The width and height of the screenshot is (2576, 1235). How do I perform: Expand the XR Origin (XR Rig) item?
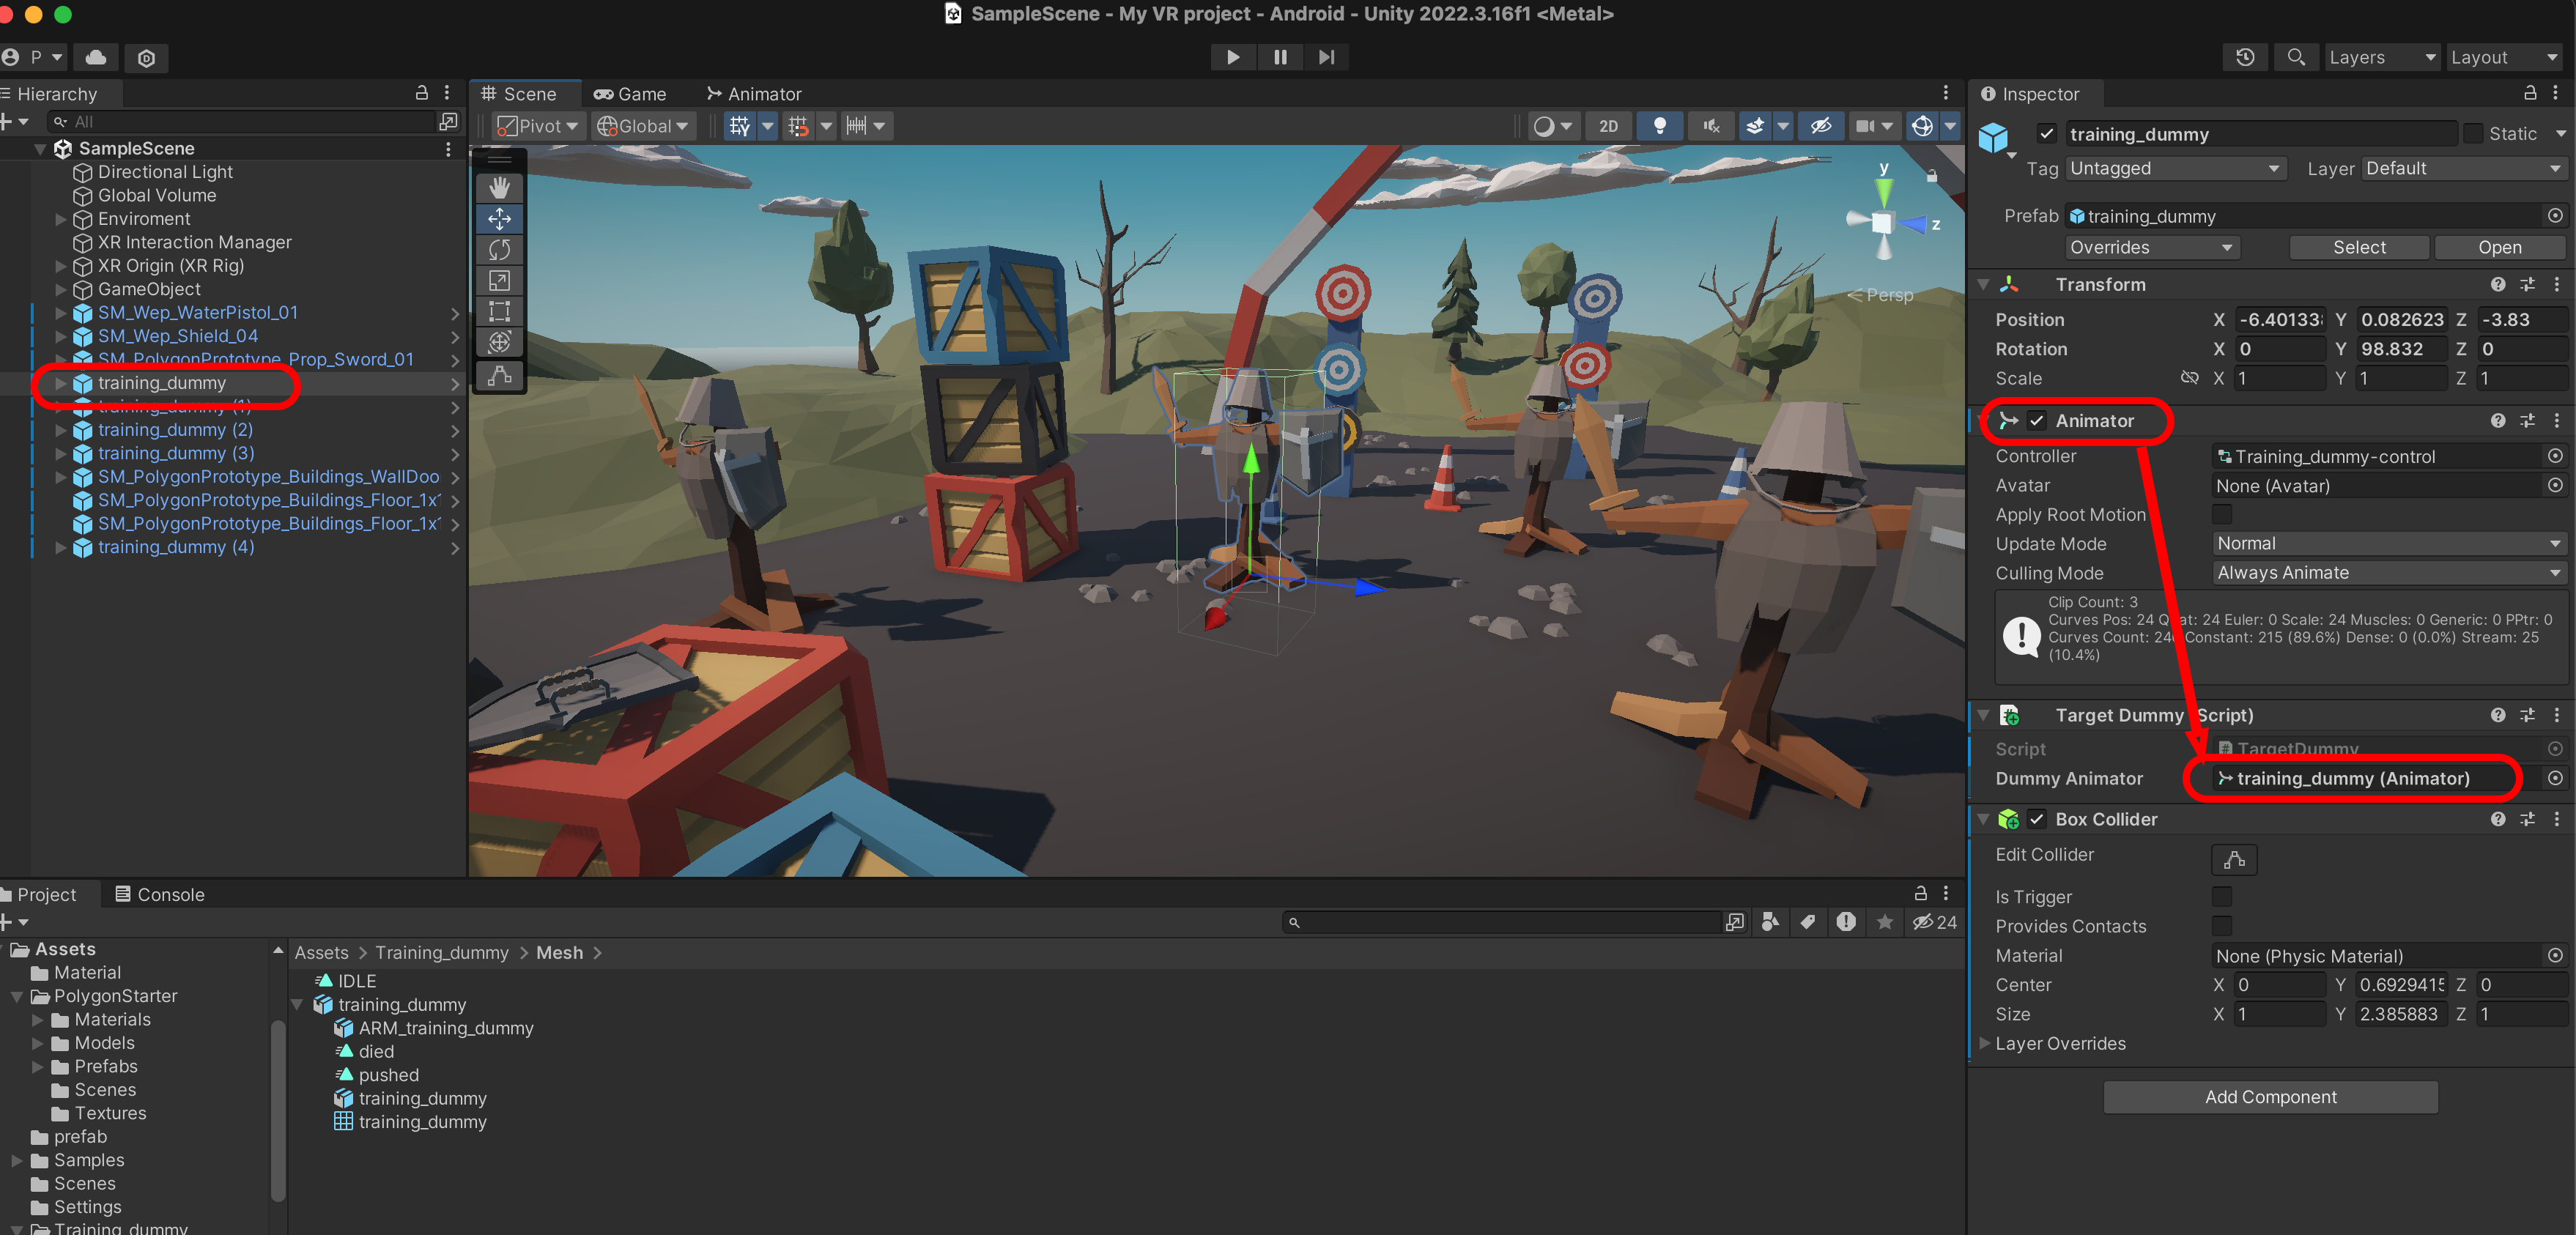(x=60, y=266)
